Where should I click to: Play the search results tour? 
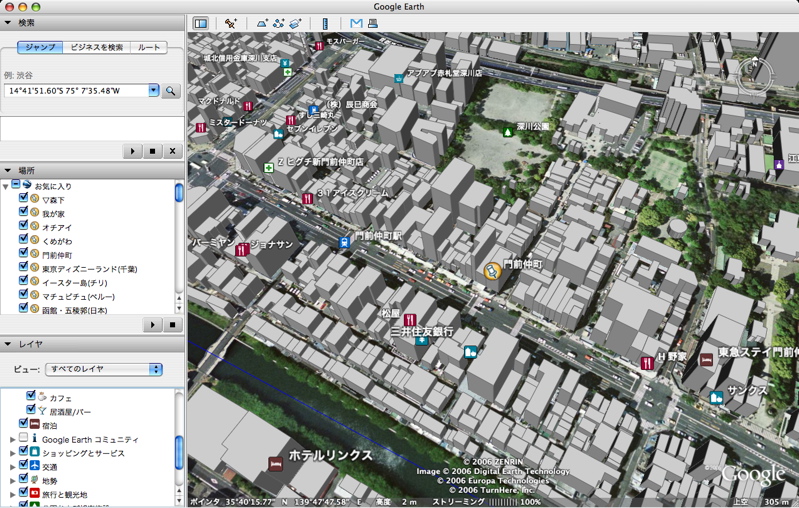(132, 151)
